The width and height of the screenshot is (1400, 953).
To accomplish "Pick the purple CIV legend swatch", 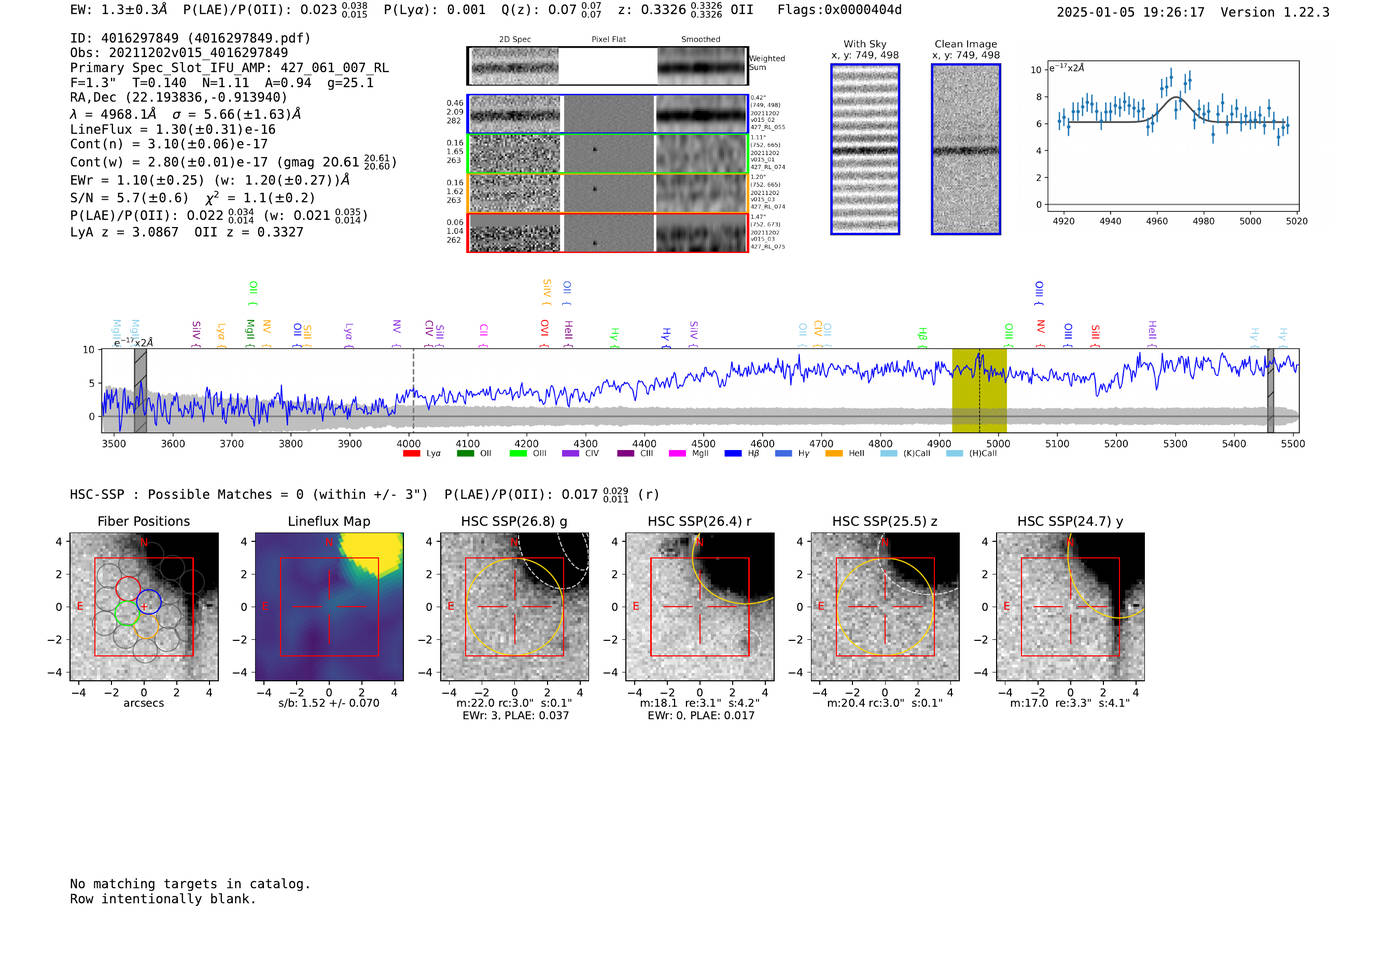I will point(571,453).
